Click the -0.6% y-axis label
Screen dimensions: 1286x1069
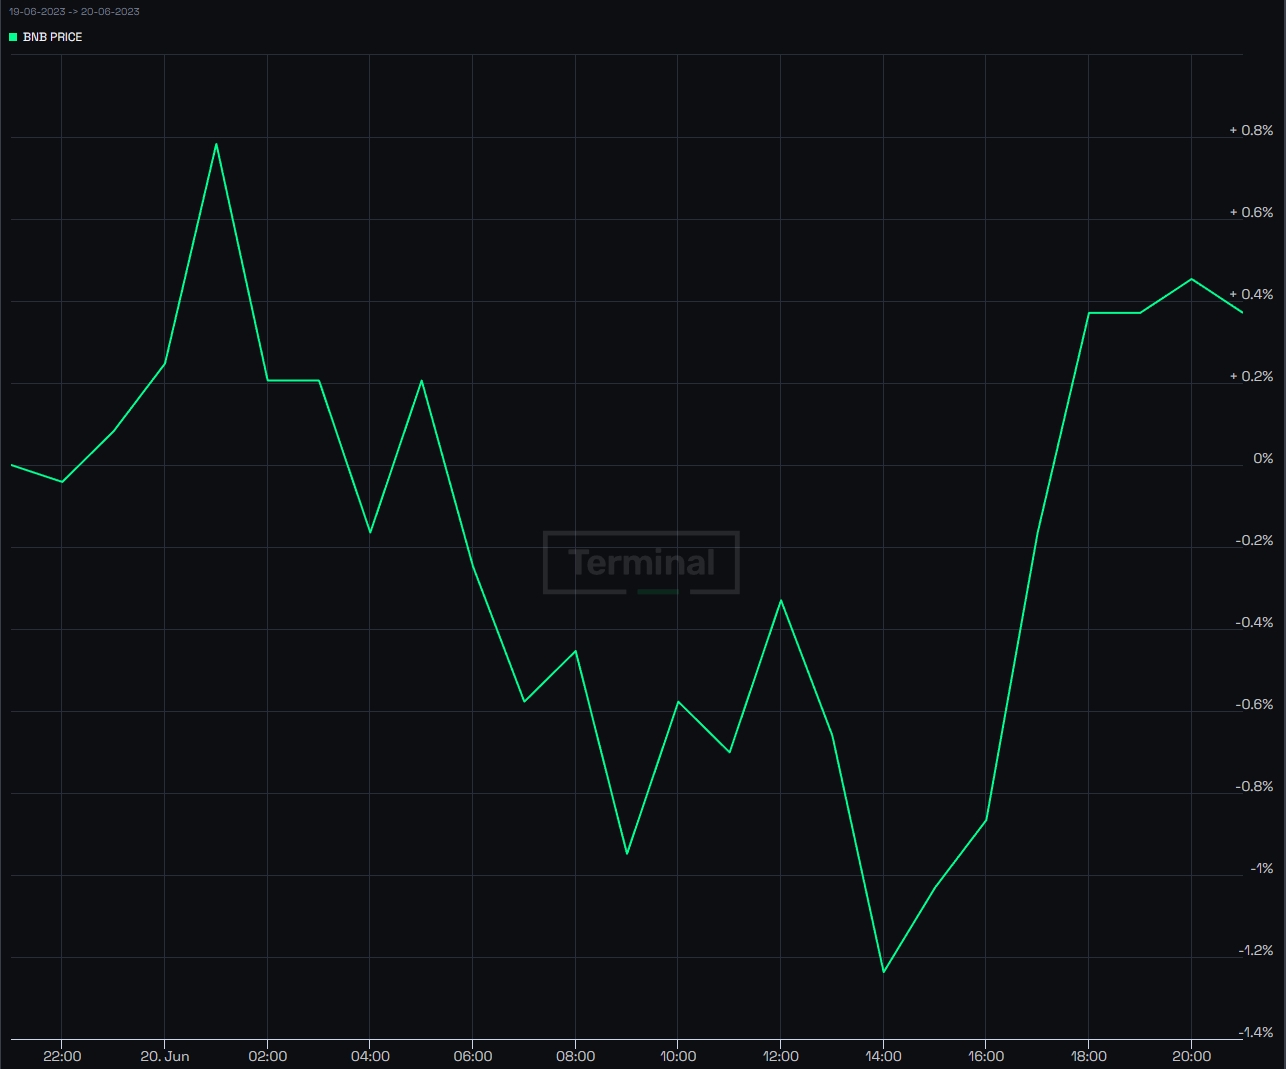(1255, 704)
